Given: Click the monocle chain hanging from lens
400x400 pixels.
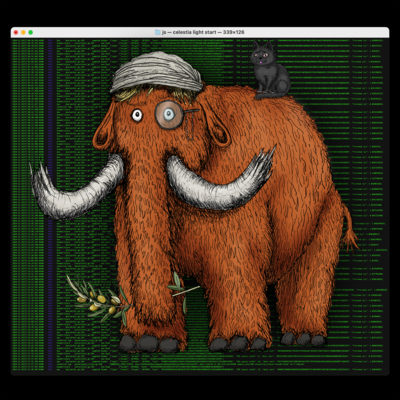Looking at the screenshot, I should (190, 127).
